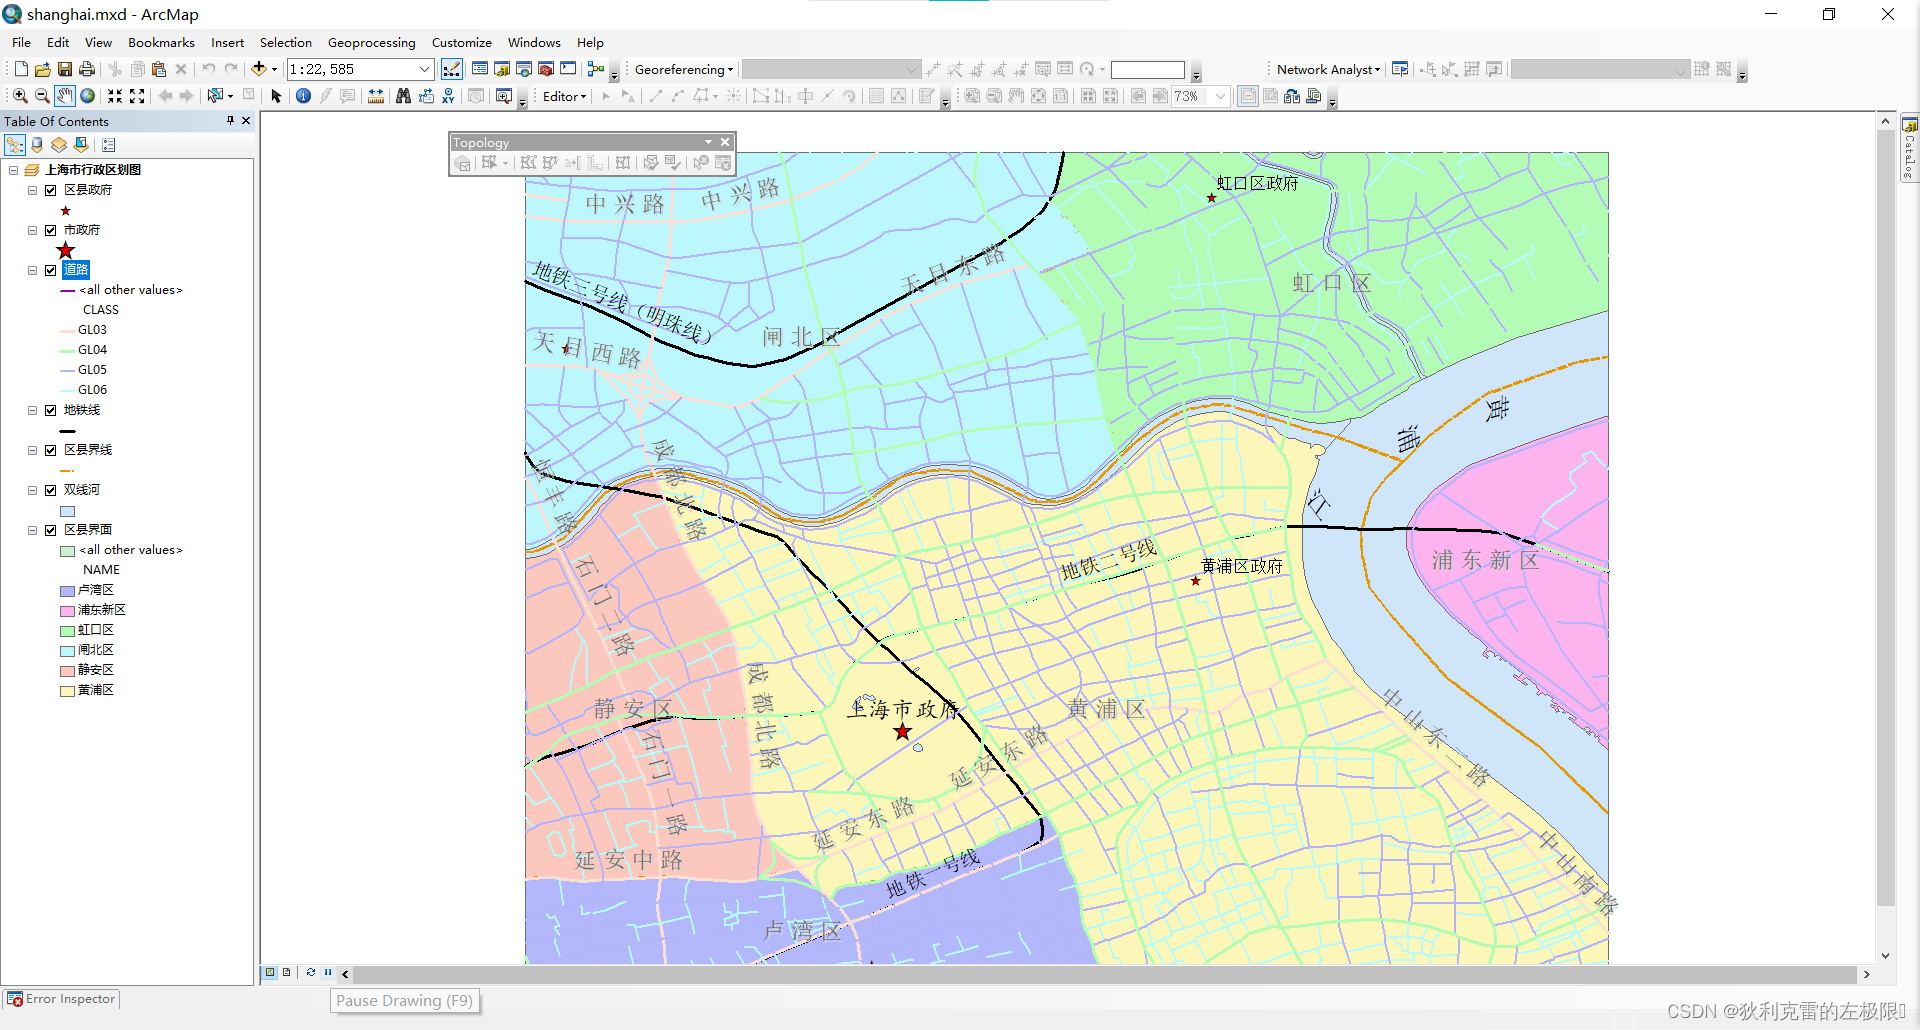The image size is (1920, 1030).
Task: Uncheck the 道路 layer visibility
Action: [x=51, y=270]
